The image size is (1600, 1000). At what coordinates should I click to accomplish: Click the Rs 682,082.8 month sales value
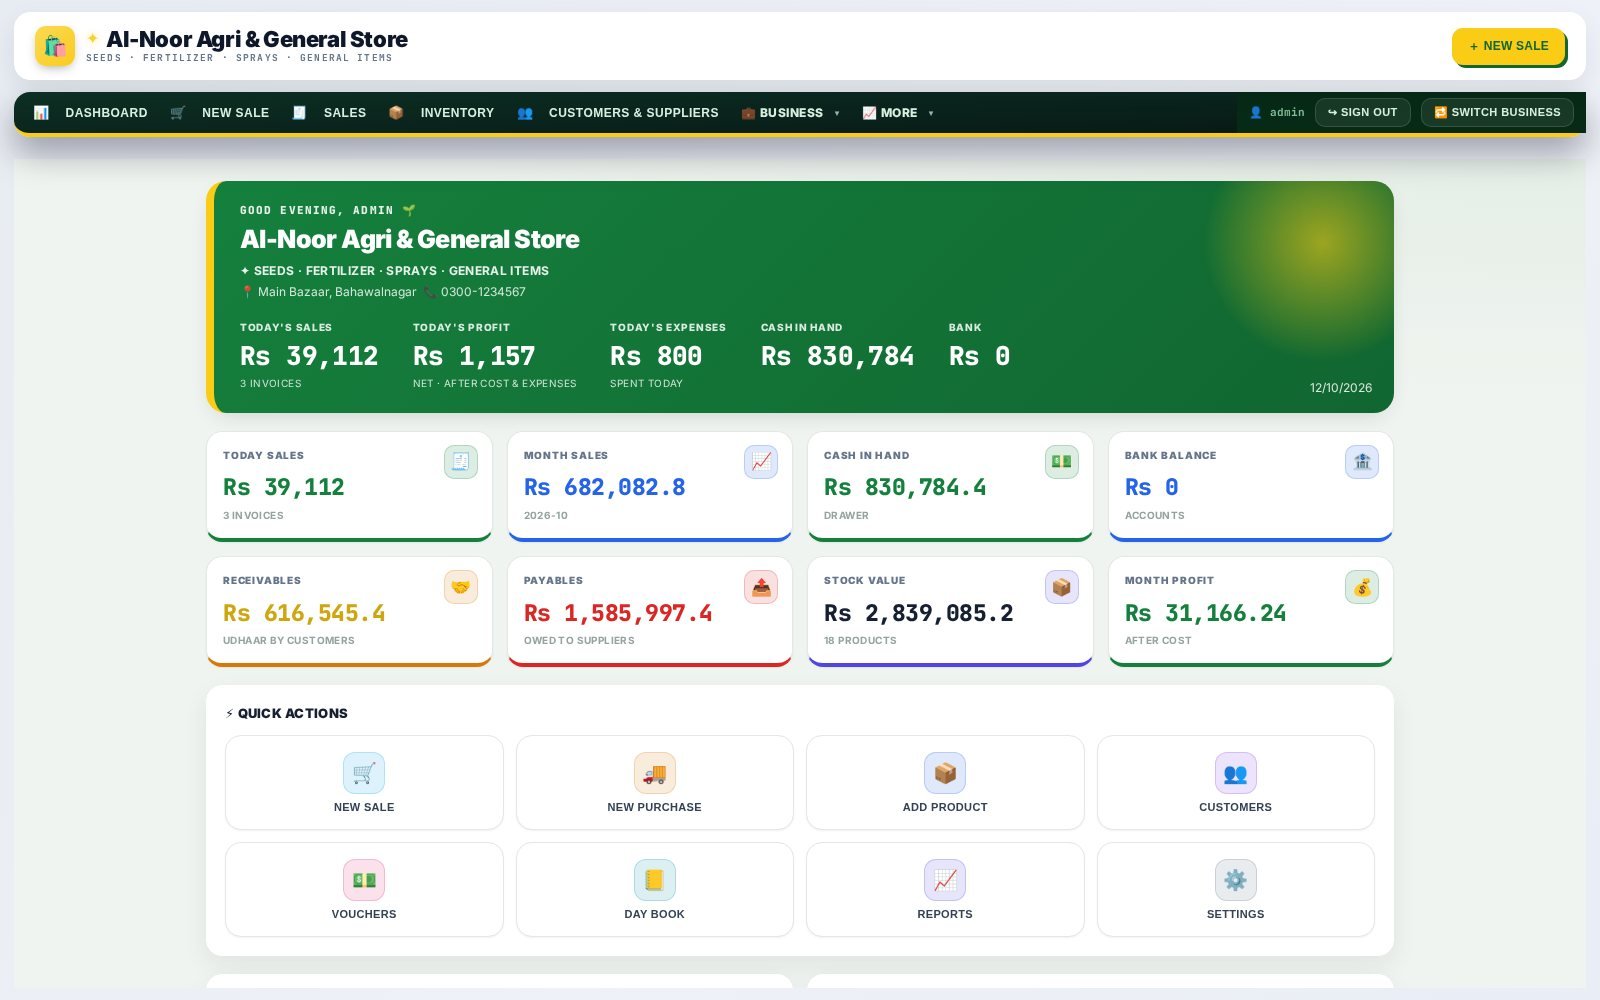(x=605, y=487)
